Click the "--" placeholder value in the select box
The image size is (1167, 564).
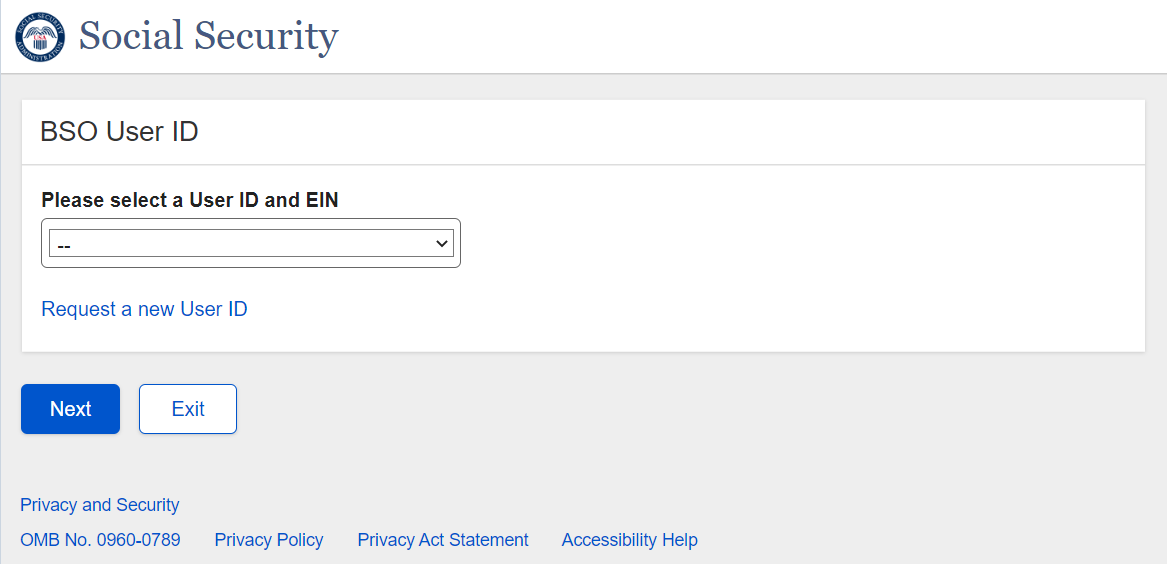pyautogui.click(x=64, y=244)
